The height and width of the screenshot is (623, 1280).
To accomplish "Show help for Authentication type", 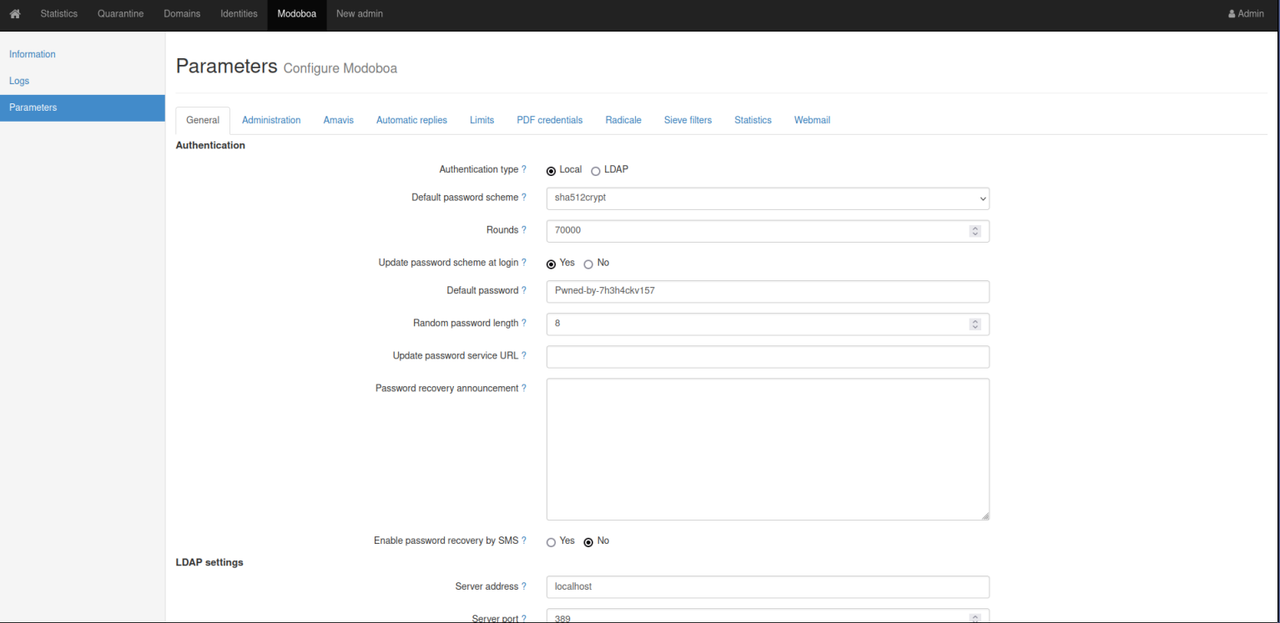I will [524, 170].
